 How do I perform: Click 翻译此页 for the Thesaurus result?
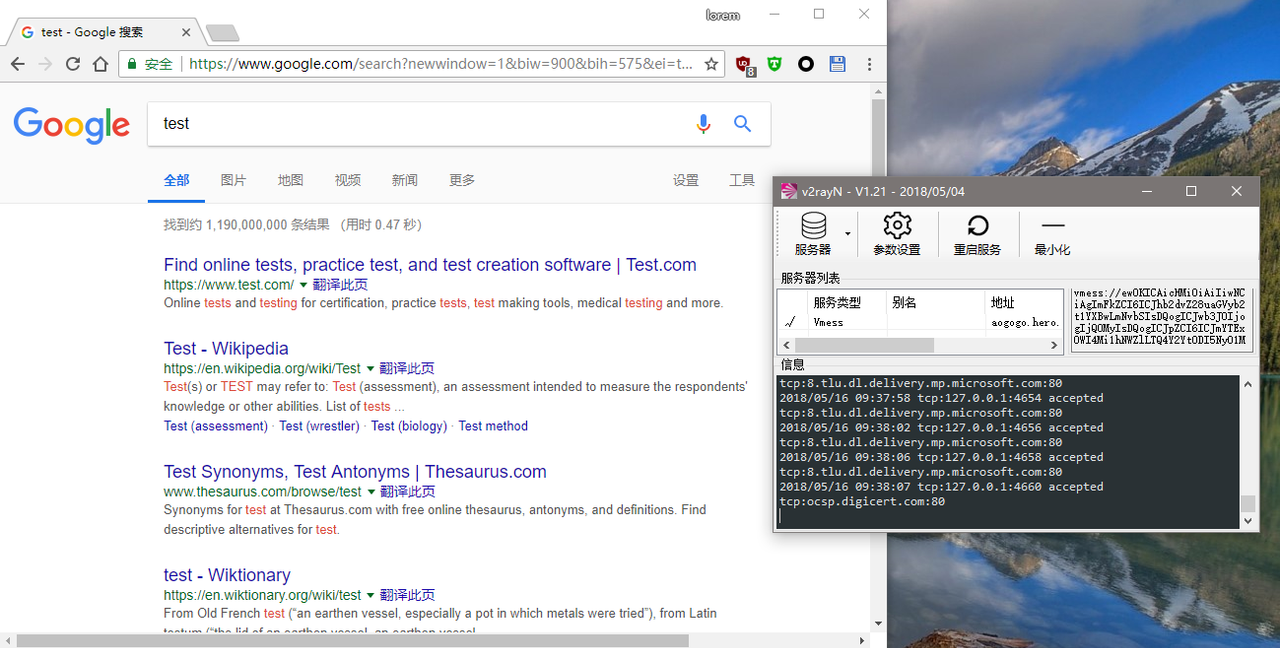(407, 492)
